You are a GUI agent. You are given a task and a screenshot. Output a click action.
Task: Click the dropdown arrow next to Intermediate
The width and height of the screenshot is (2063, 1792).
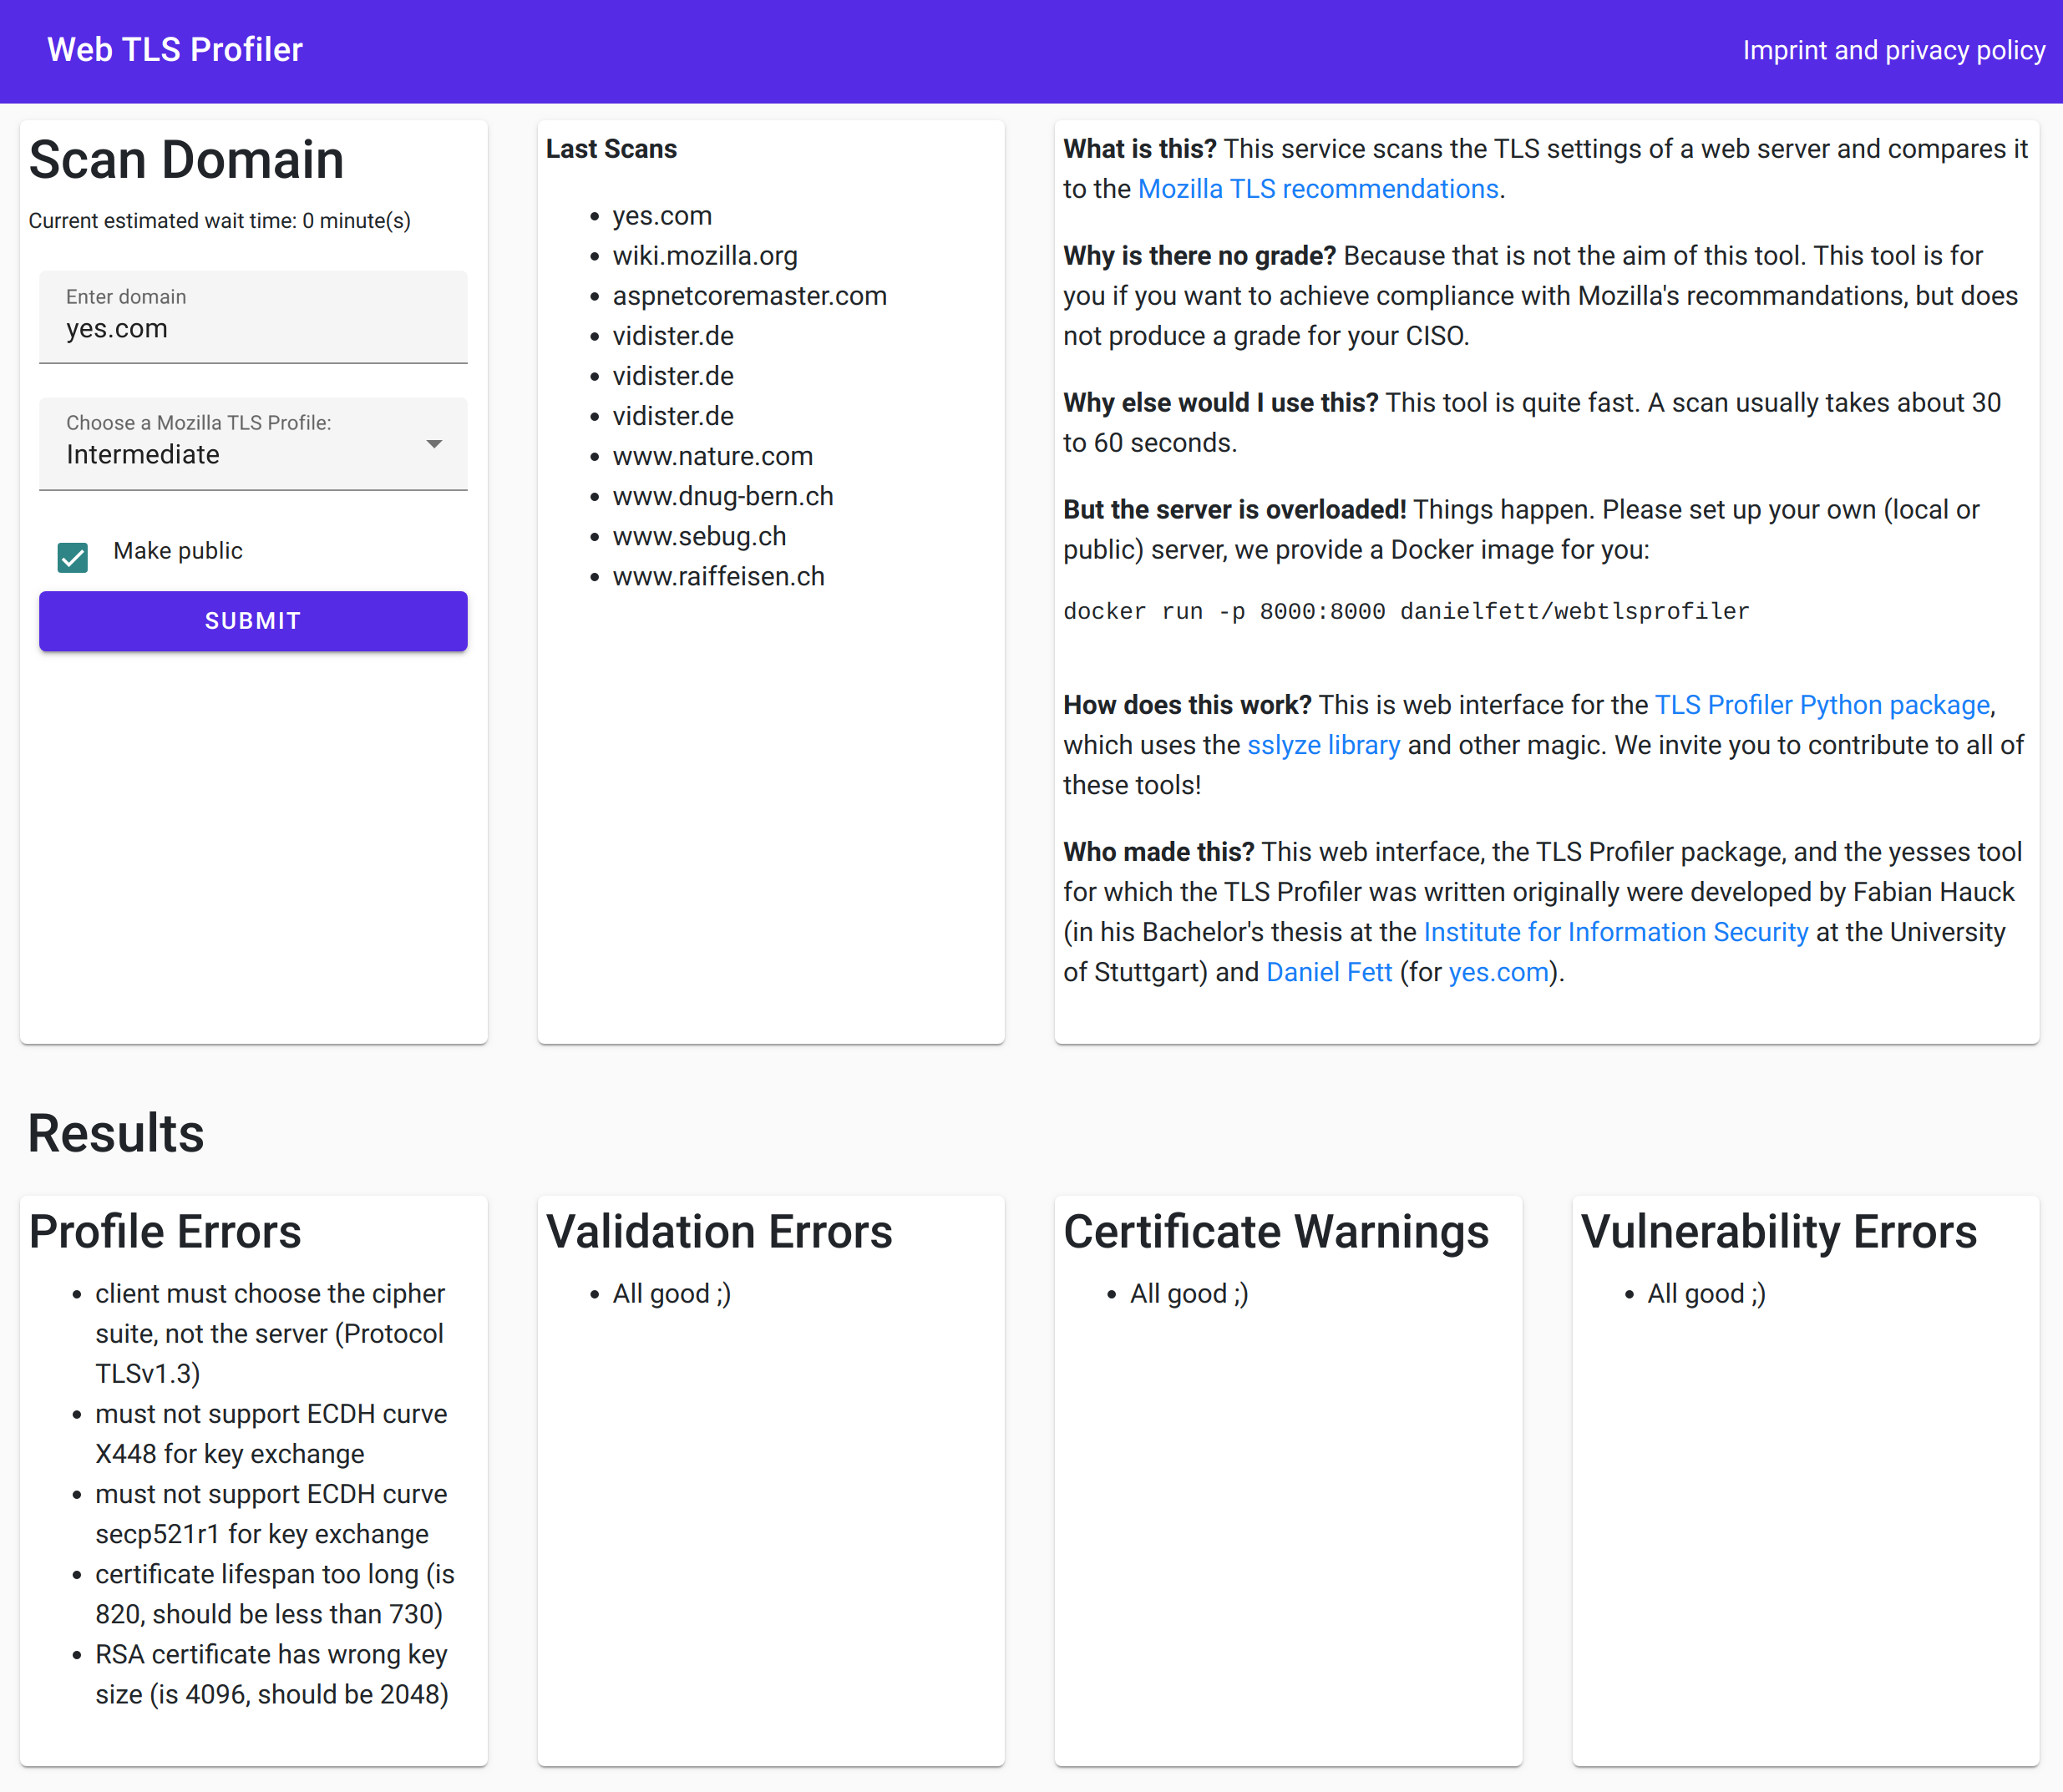[x=434, y=444]
